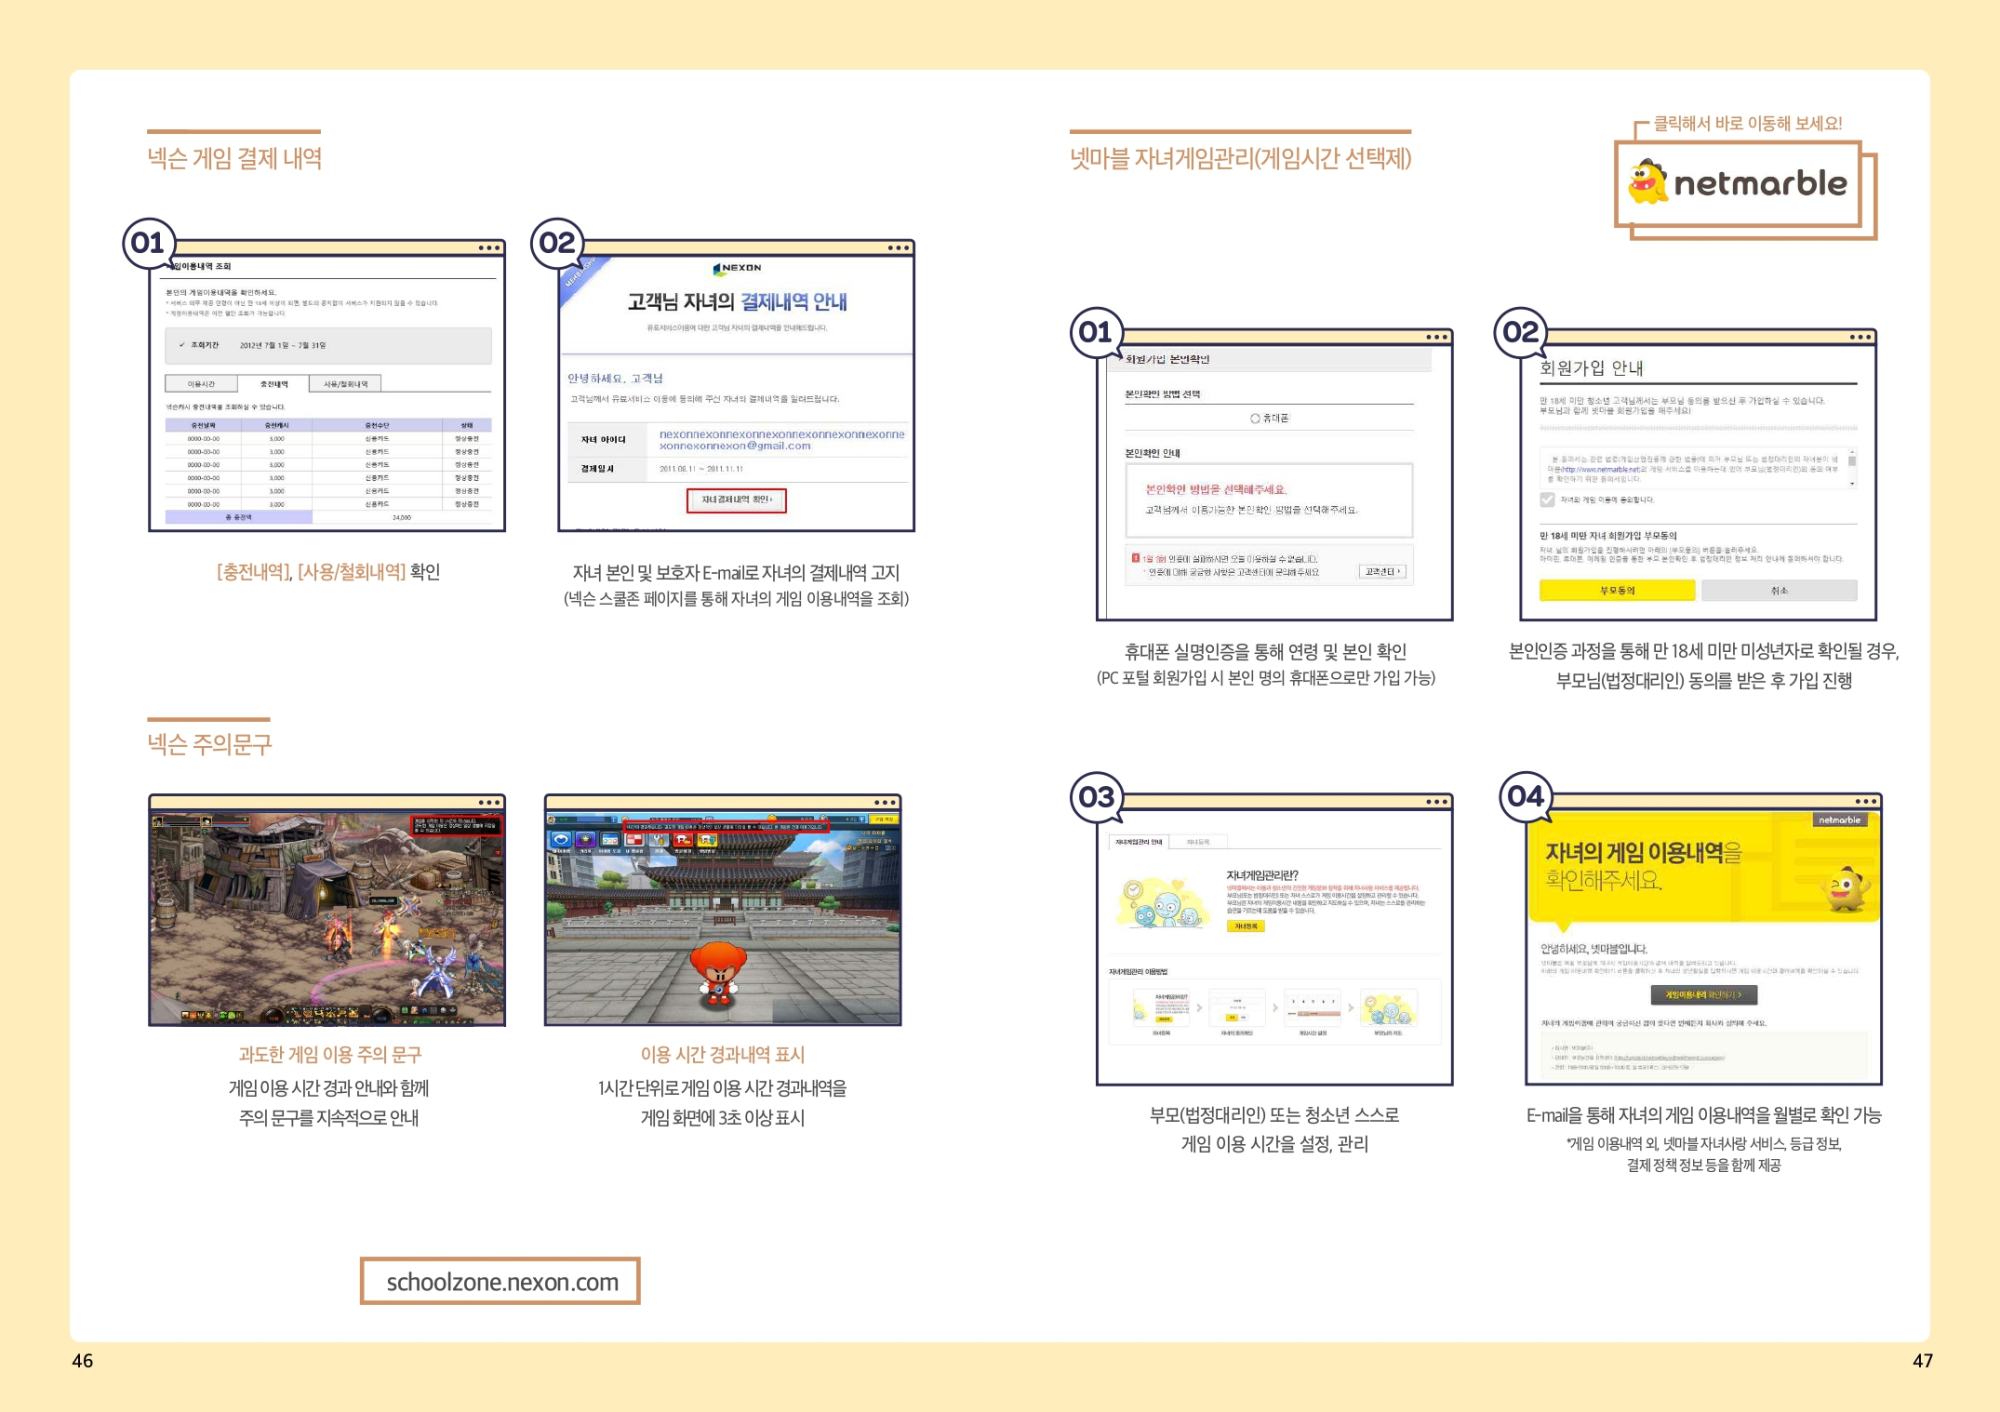This screenshot has height=1412, width=2000.
Task: Click the yellow netmarble mascot in email banner
Action: pos(1848,888)
